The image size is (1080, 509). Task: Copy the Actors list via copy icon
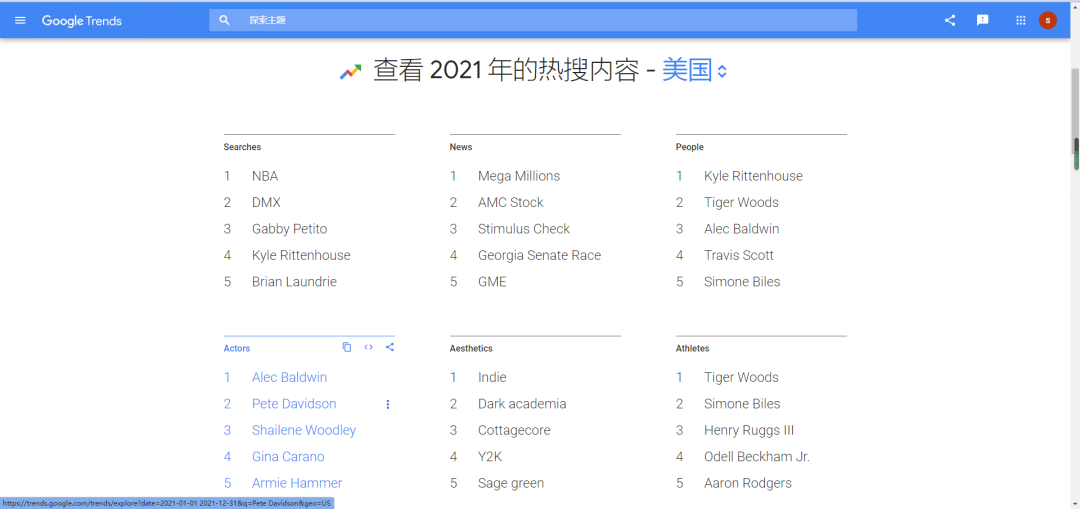[347, 347]
